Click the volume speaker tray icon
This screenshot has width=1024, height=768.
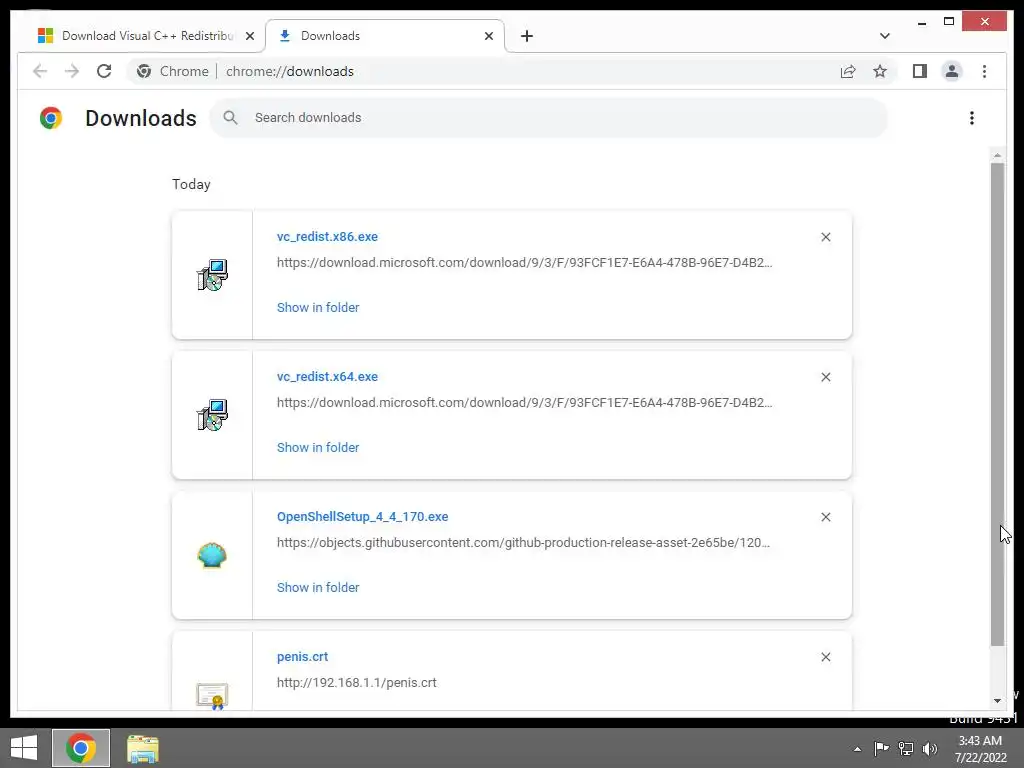tap(929, 748)
